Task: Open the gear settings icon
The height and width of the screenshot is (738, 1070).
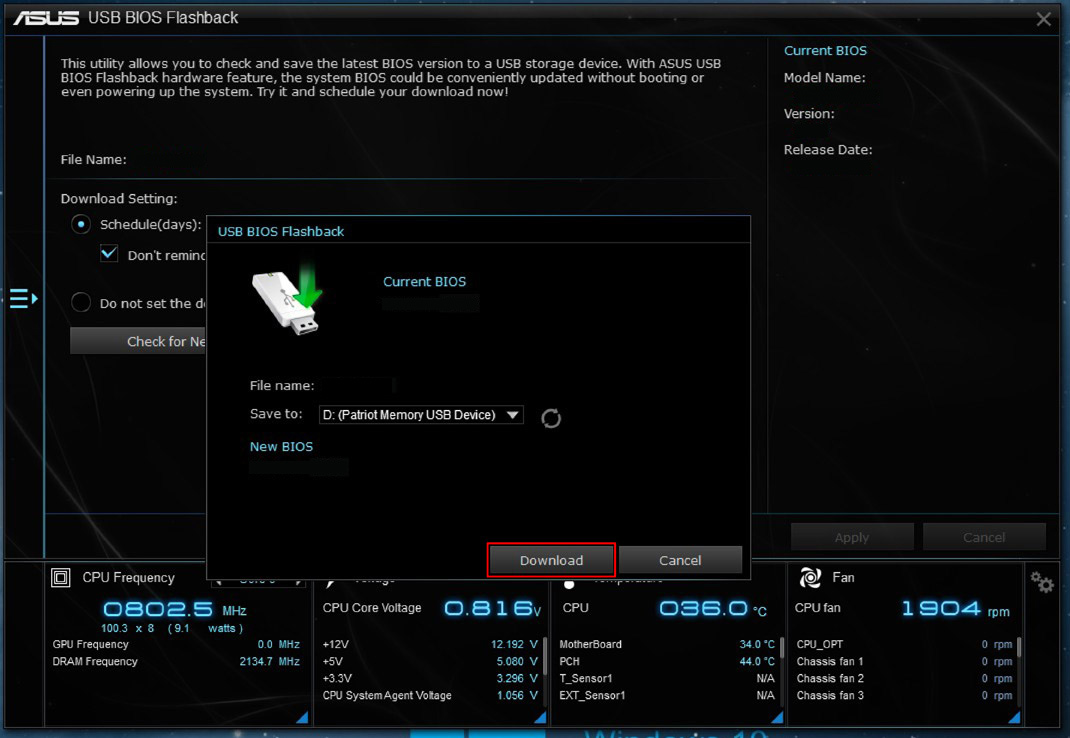Action: click(x=1042, y=582)
